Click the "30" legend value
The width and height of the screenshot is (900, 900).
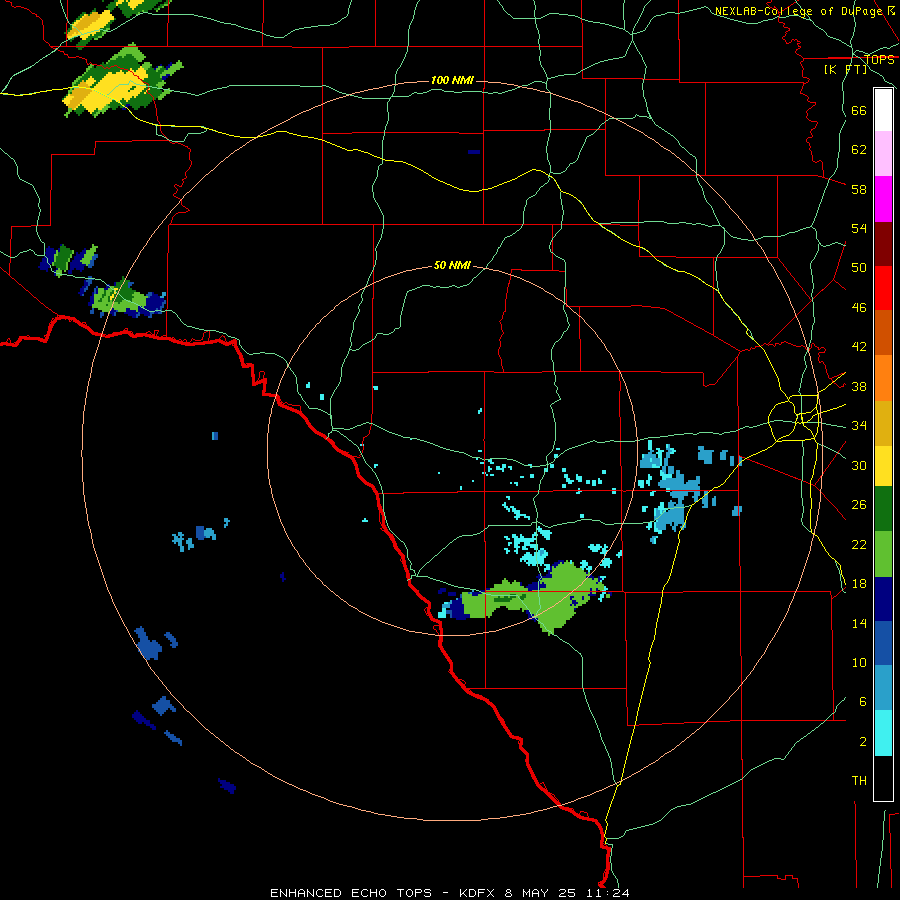859,465
